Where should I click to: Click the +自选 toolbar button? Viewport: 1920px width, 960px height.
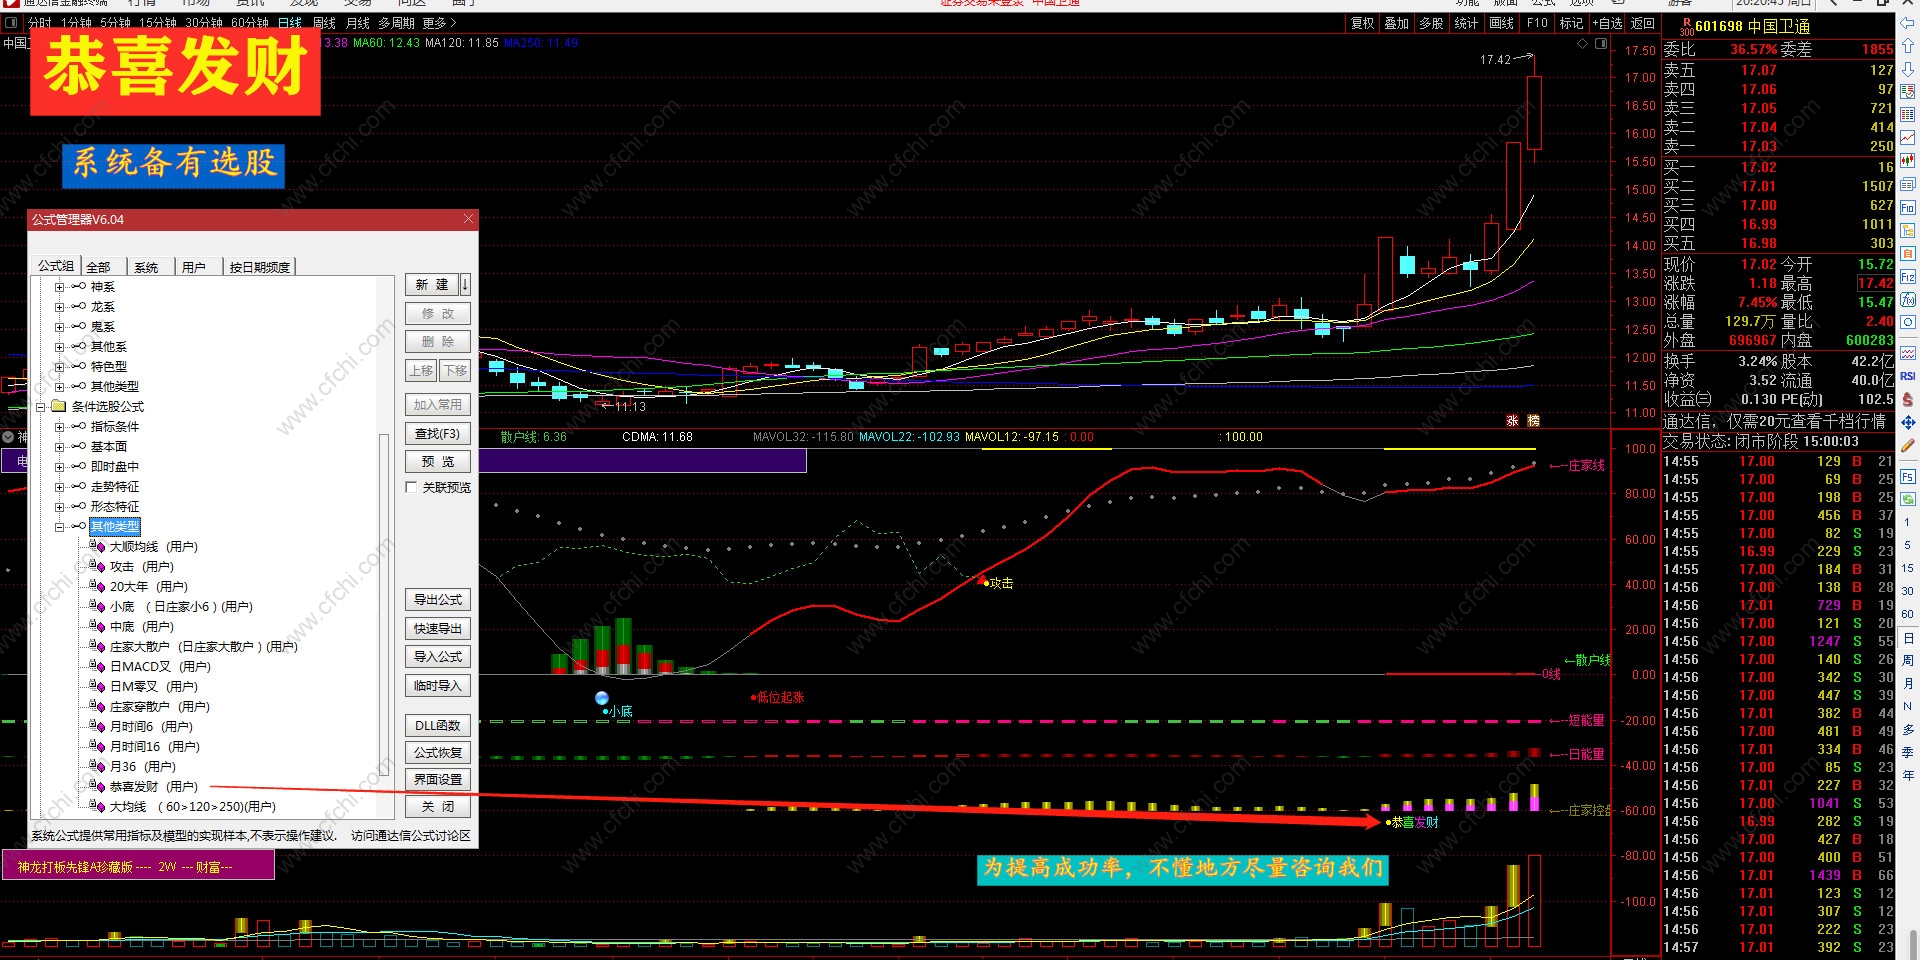[x=1607, y=23]
